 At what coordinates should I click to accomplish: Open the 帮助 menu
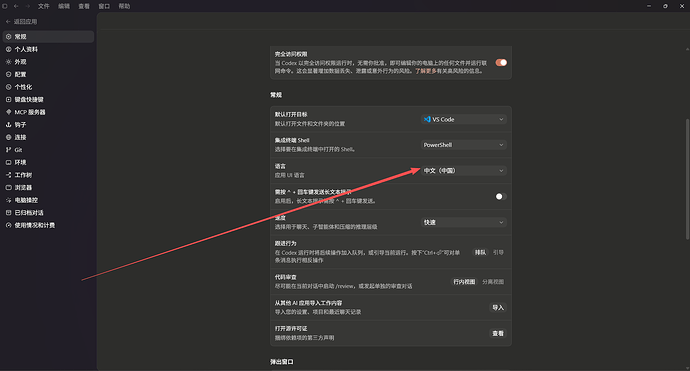124,6
